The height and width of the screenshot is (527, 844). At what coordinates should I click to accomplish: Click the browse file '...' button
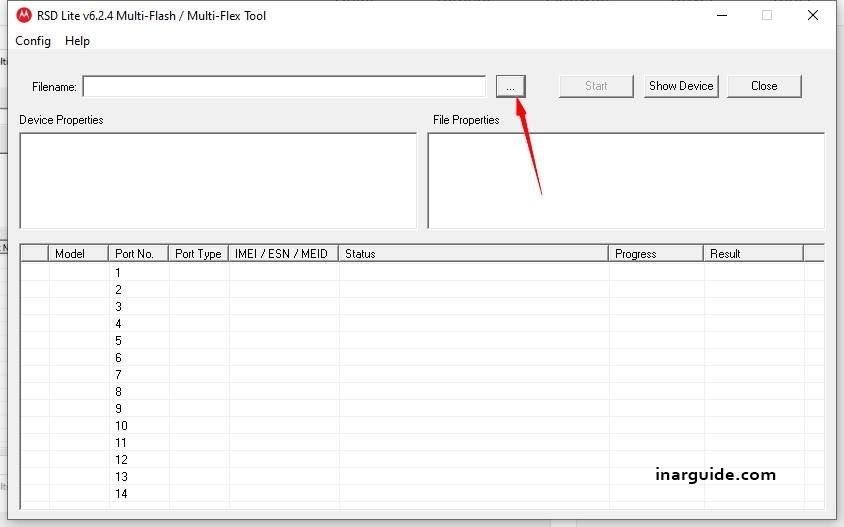tap(510, 87)
